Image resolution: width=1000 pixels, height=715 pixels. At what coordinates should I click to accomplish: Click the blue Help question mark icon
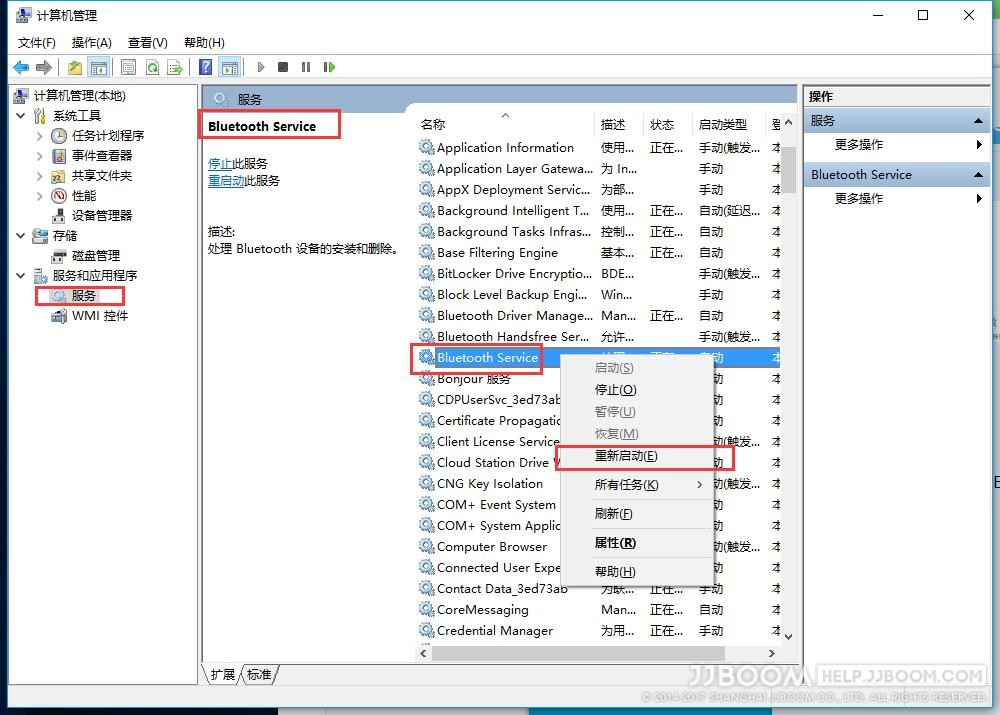pyautogui.click(x=205, y=67)
